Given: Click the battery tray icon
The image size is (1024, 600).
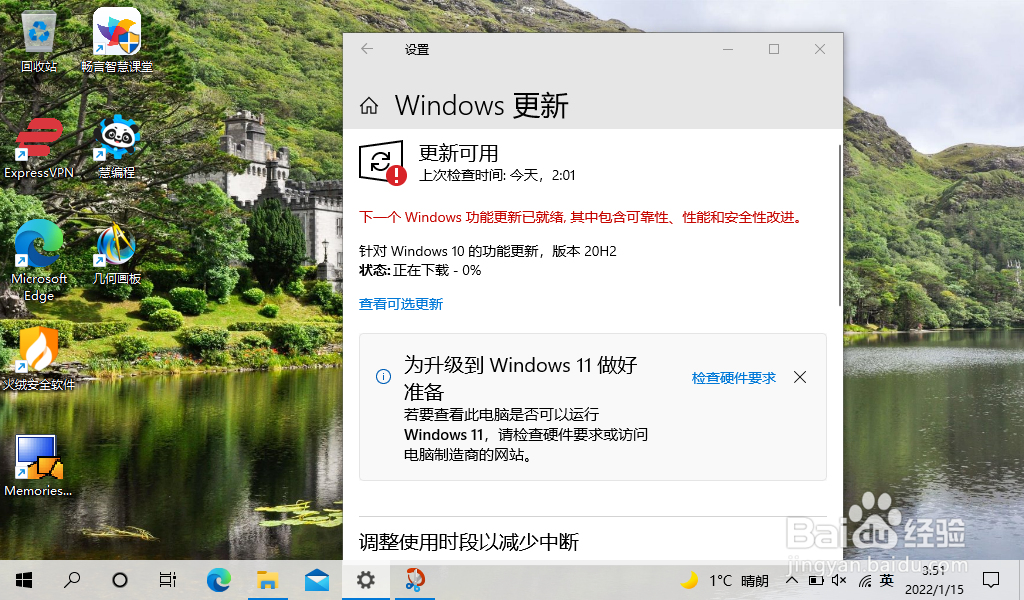Looking at the screenshot, I should [816, 580].
